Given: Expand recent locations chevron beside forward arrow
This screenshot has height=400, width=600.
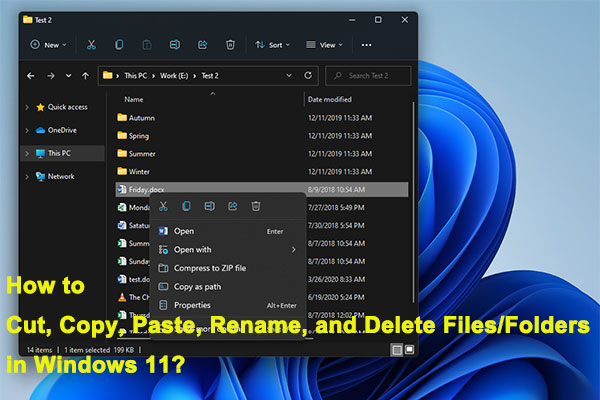Looking at the screenshot, I should coord(68,76).
